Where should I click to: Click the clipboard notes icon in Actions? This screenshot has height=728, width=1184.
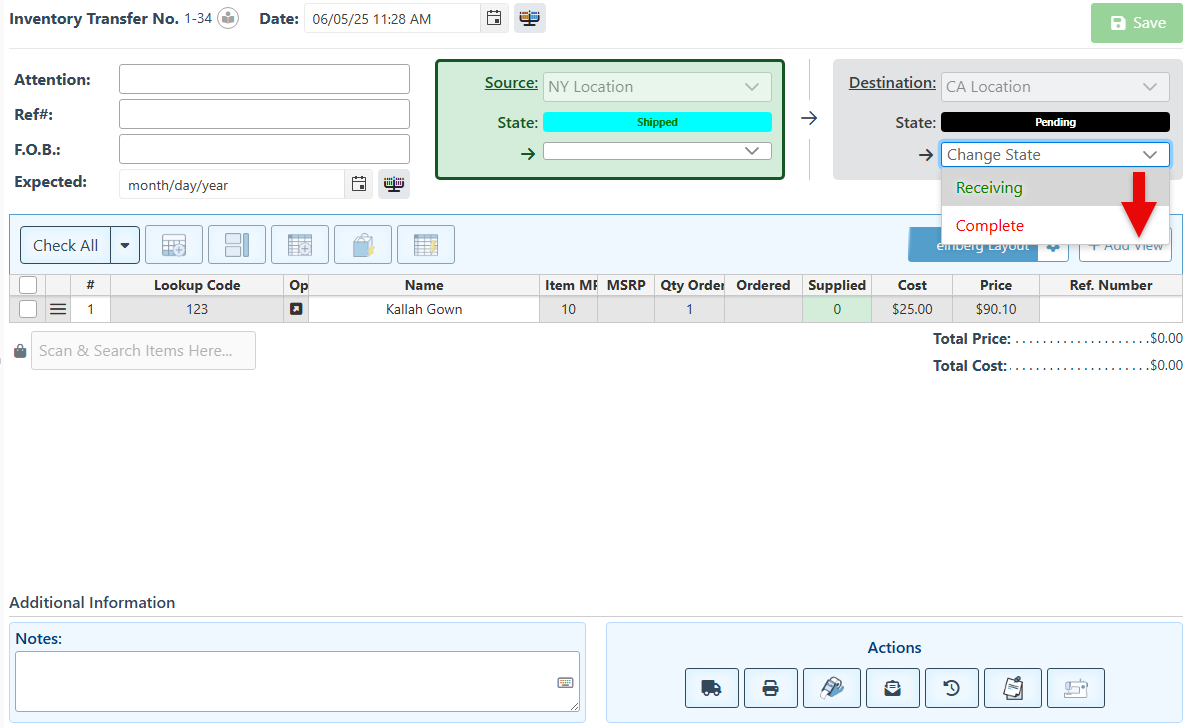click(x=1013, y=688)
